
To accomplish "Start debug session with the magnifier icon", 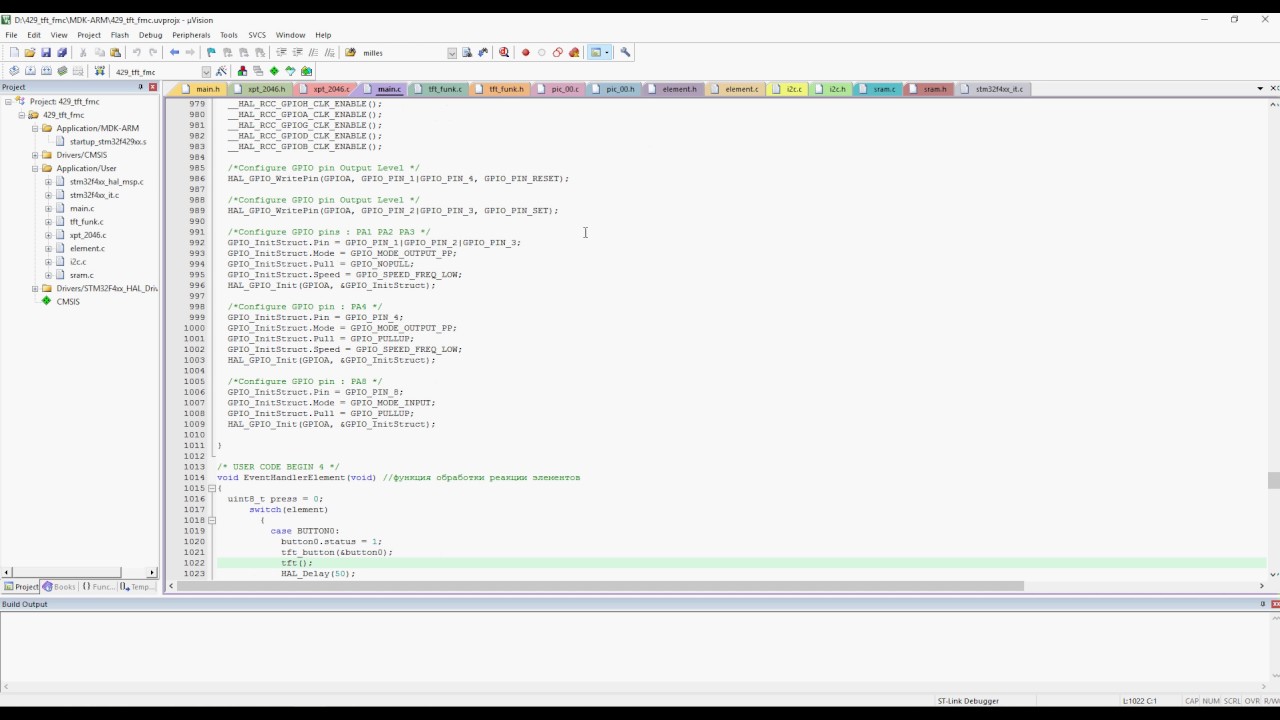I will 504,53.
